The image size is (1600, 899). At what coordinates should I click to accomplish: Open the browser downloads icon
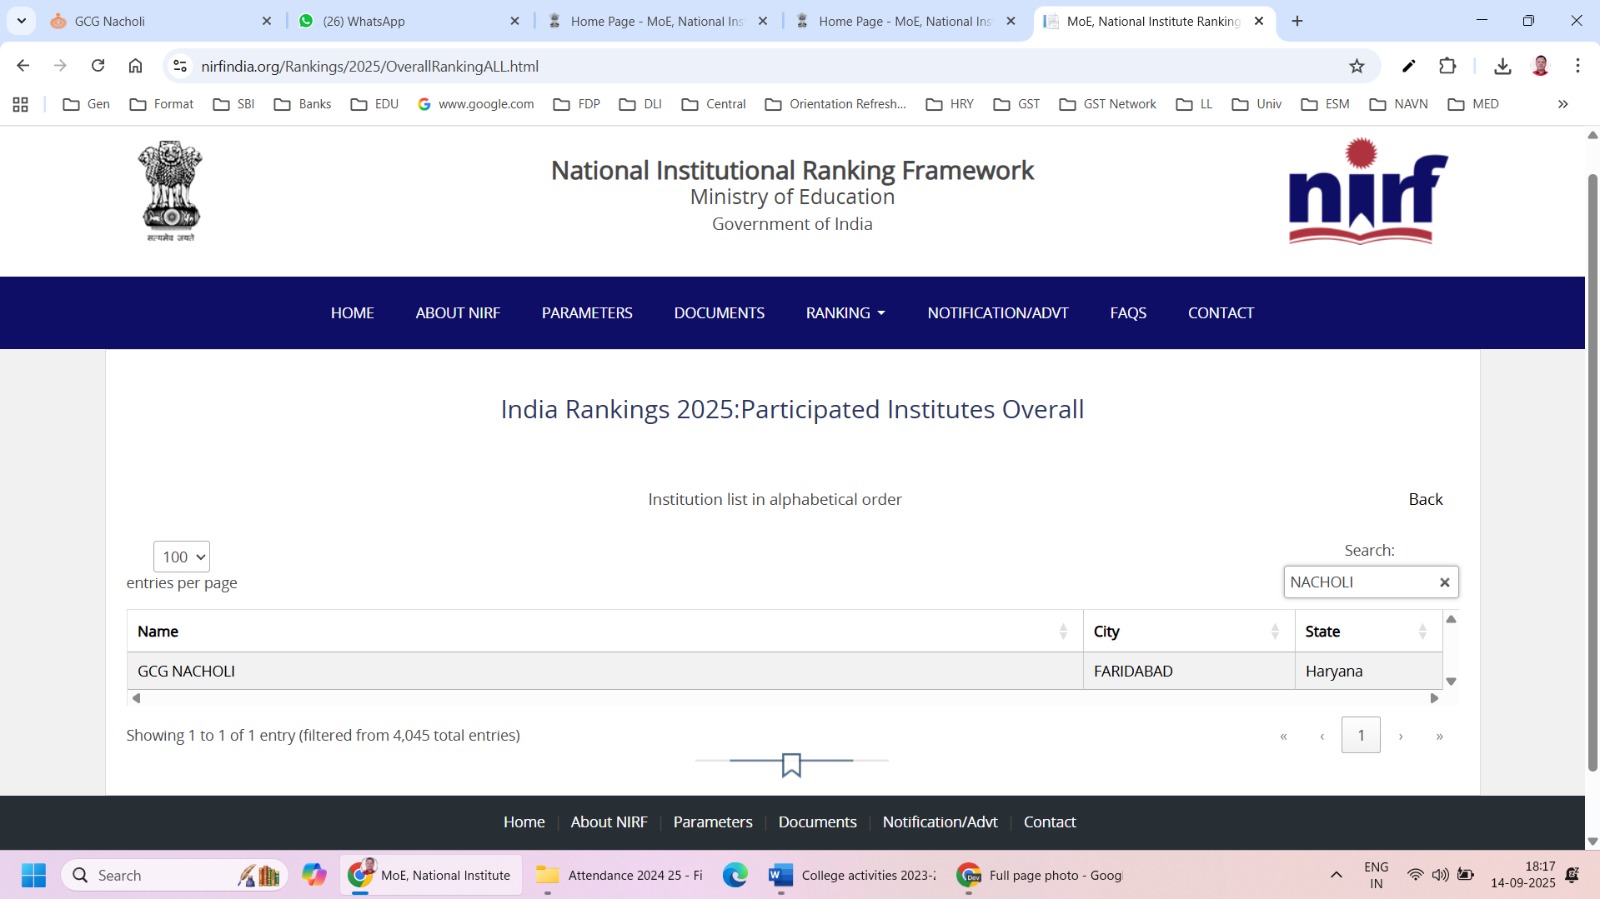point(1502,66)
